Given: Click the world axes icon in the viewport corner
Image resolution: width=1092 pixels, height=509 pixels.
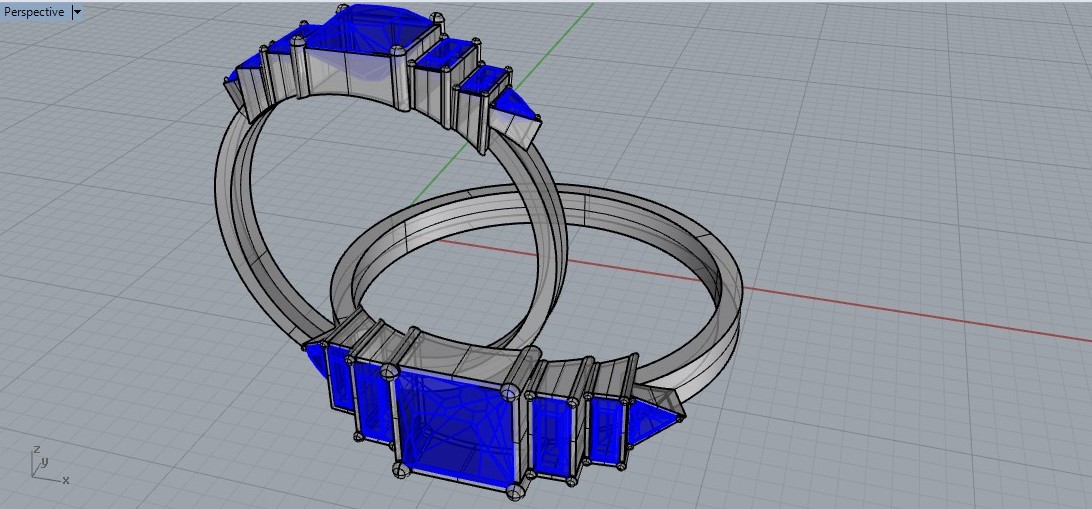Looking at the screenshot, I should (x=49, y=464).
